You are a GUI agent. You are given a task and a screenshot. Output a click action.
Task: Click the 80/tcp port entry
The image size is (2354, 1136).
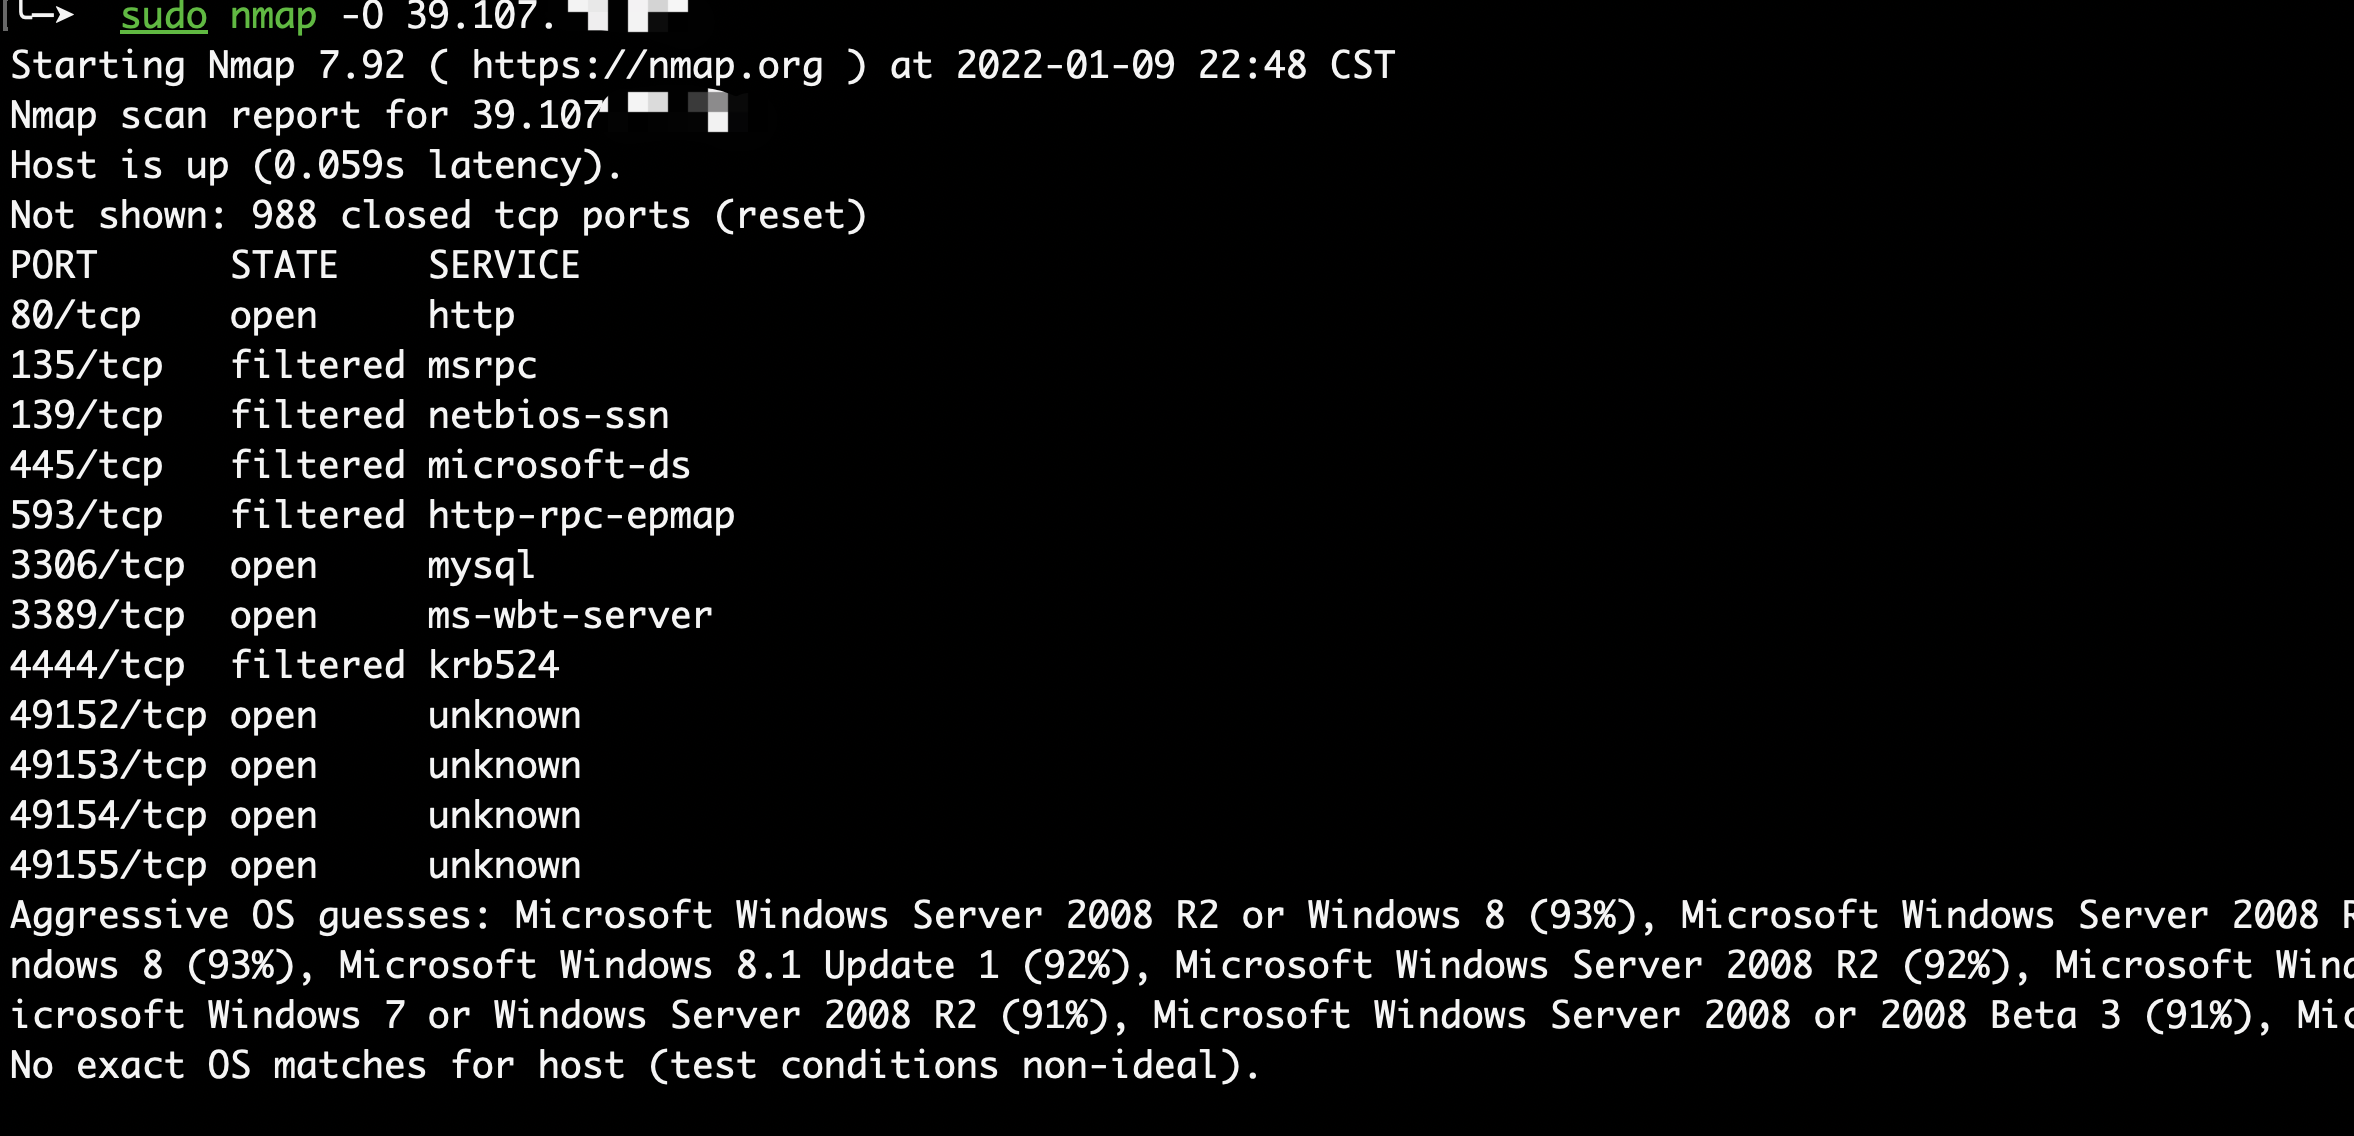click(x=75, y=316)
